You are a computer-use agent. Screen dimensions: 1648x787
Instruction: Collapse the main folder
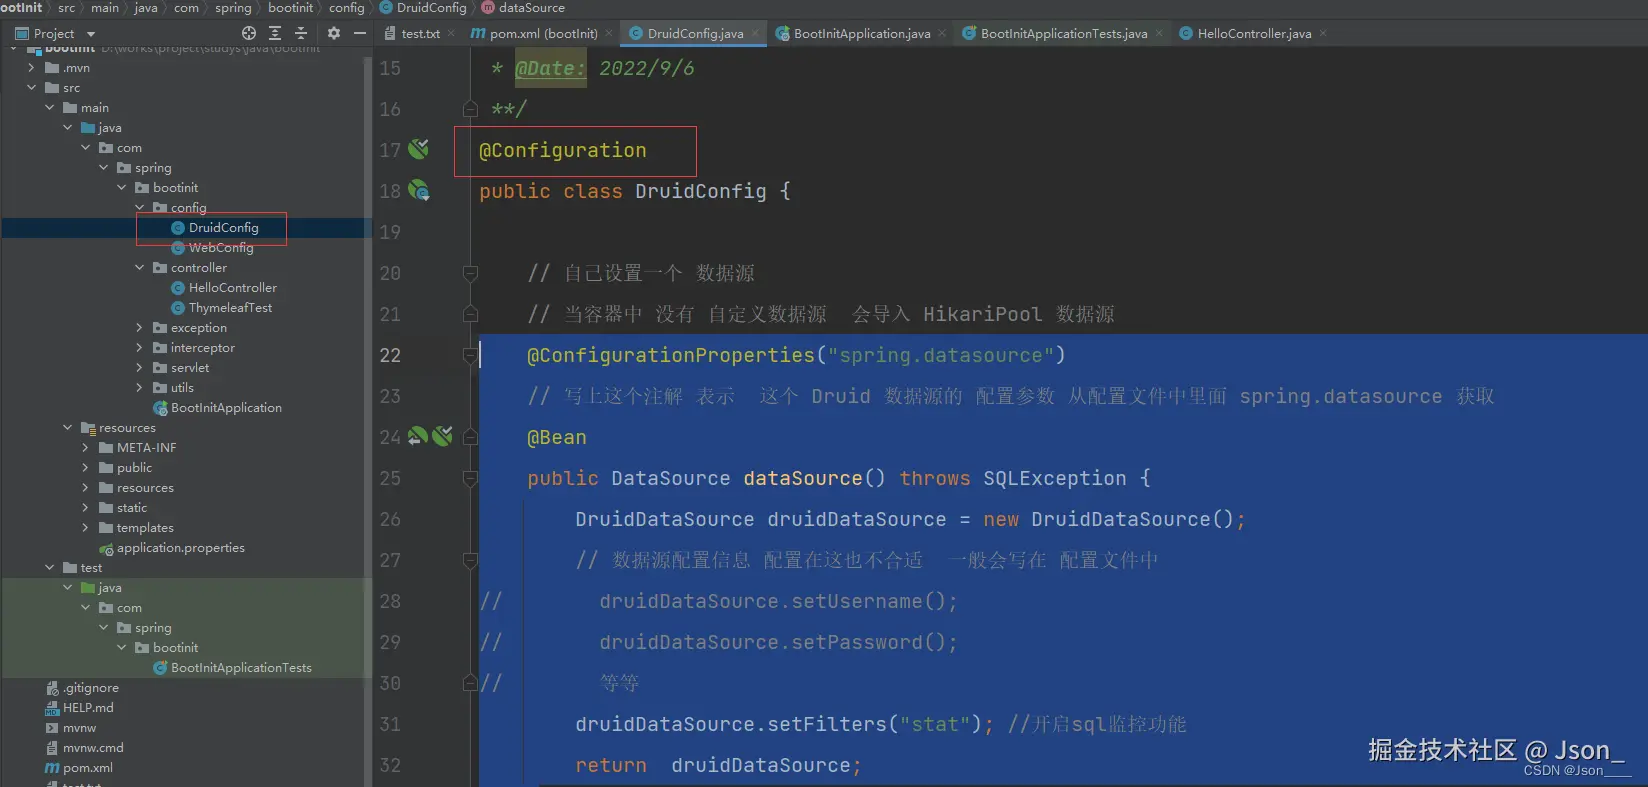pos(50,108)
